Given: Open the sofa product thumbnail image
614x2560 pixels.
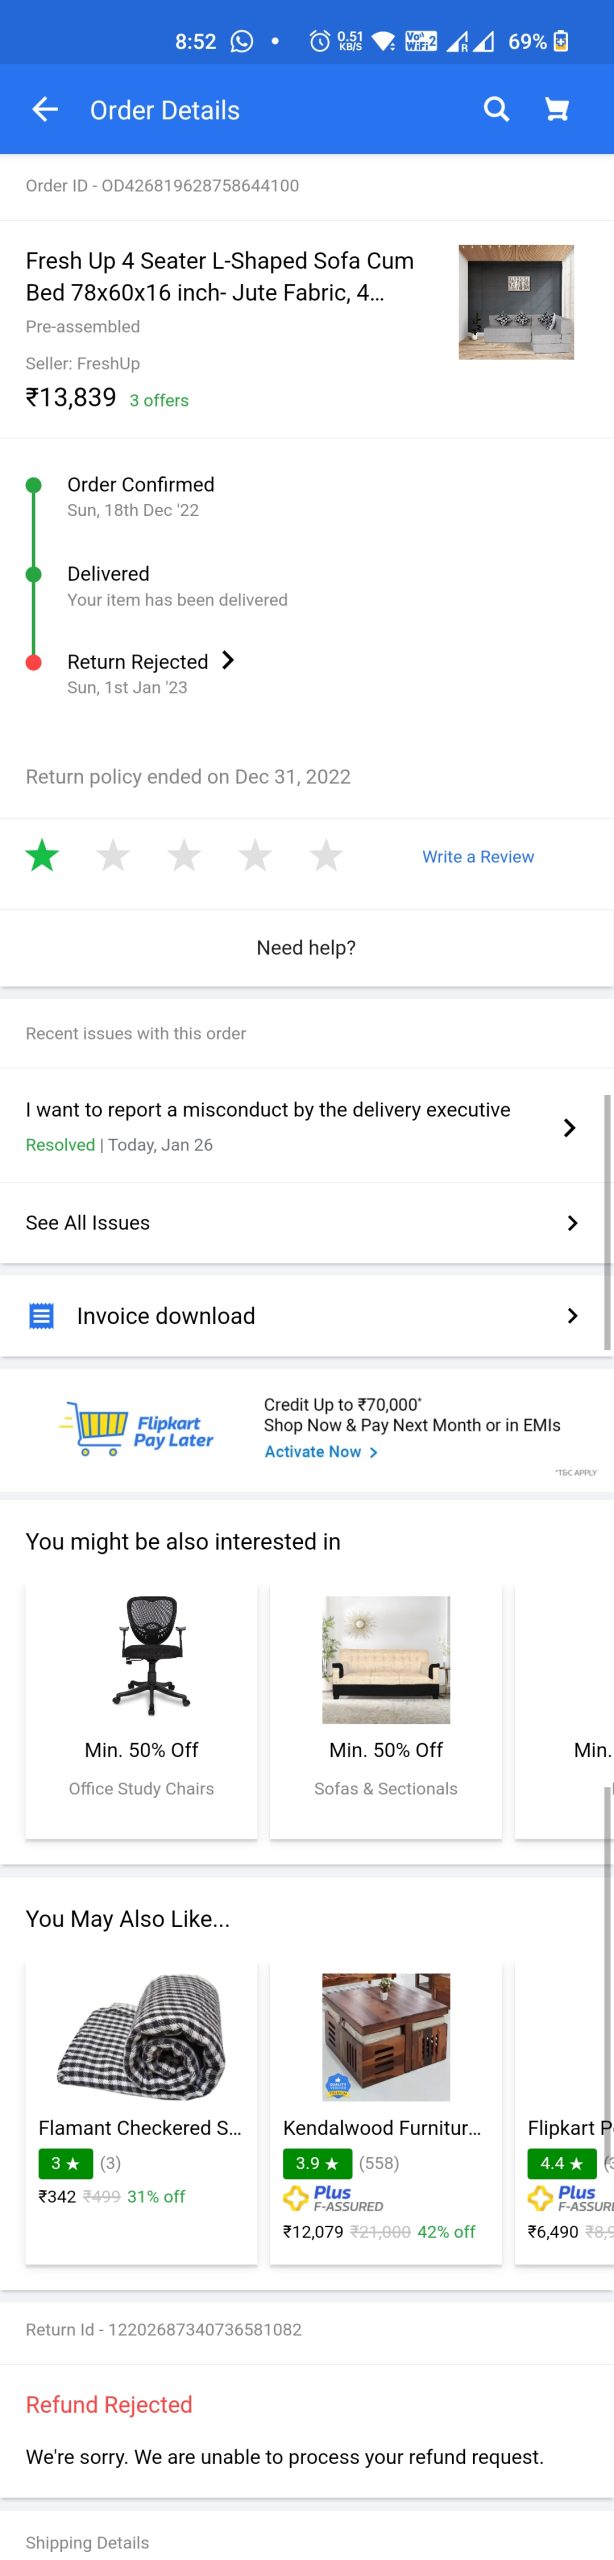Looking at the screenshot, I should click(516, 302).
